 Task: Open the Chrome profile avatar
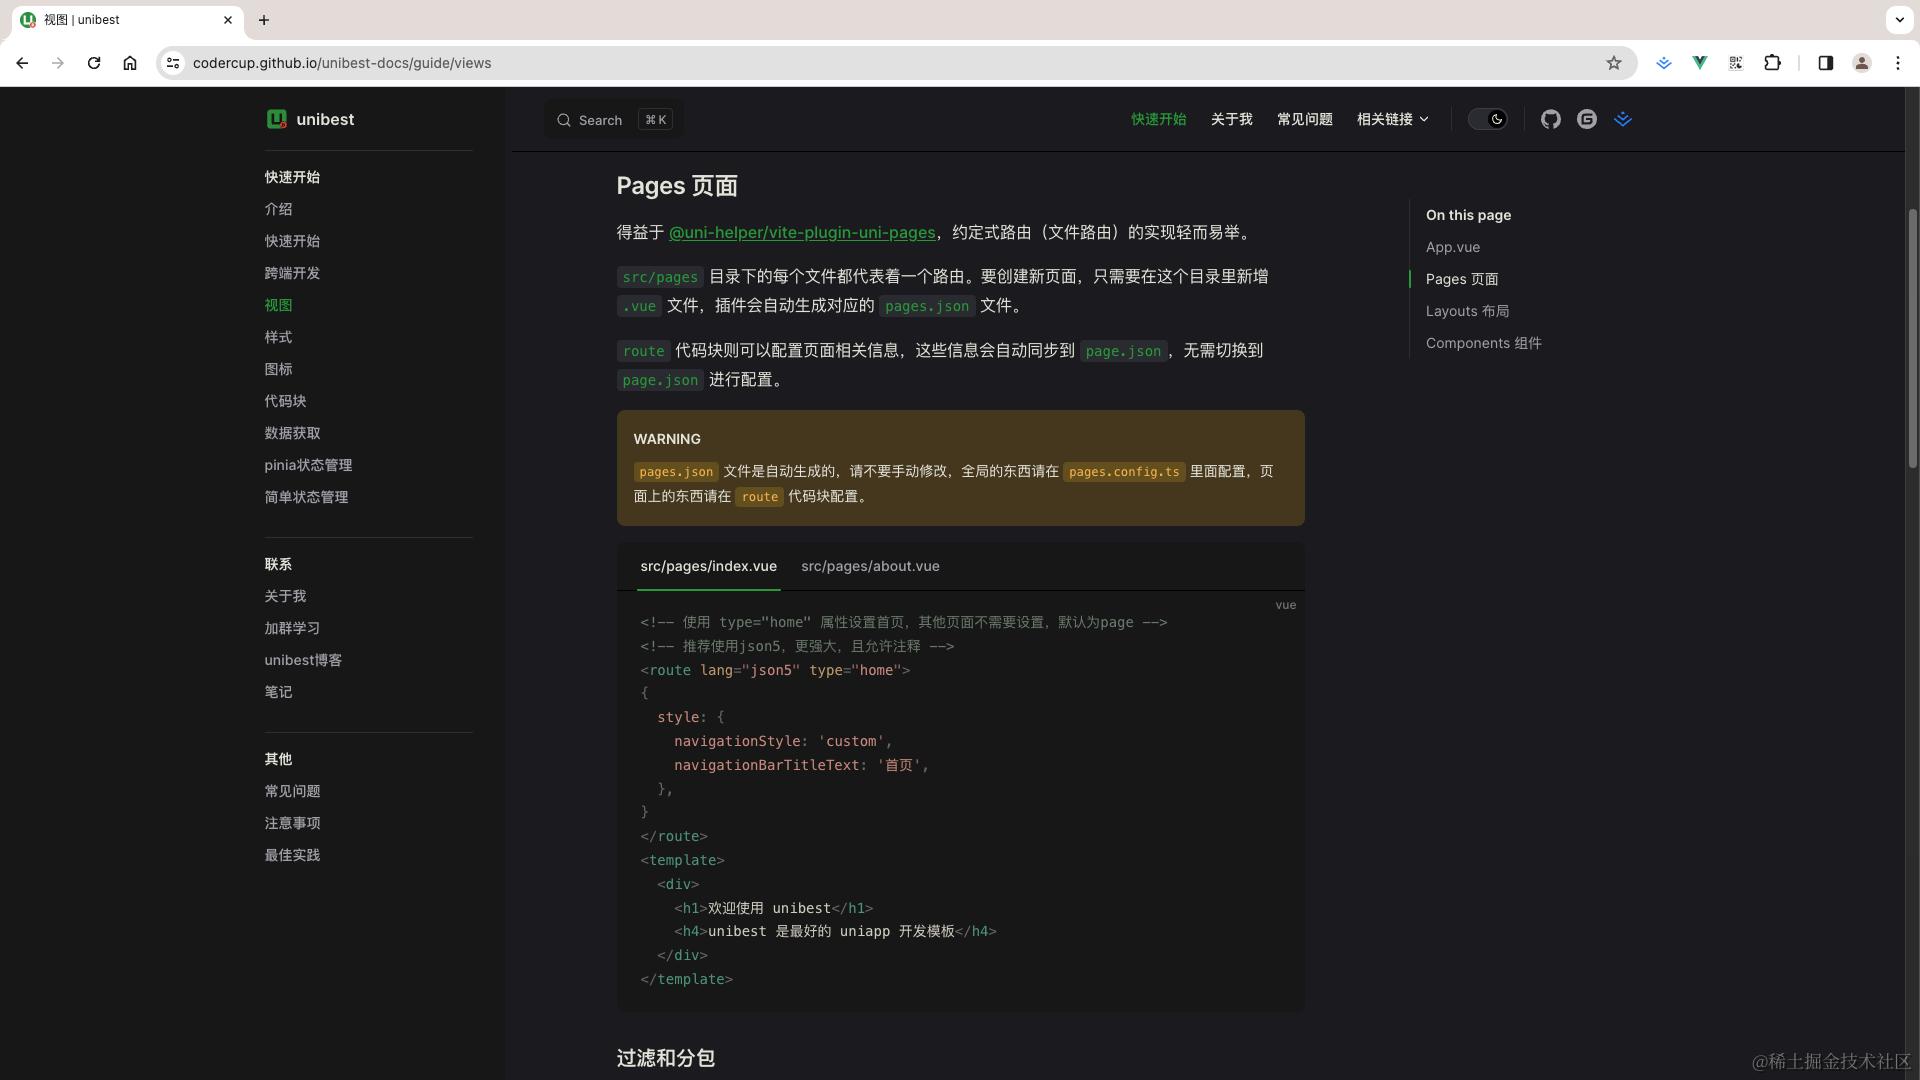coord(1862,63)
